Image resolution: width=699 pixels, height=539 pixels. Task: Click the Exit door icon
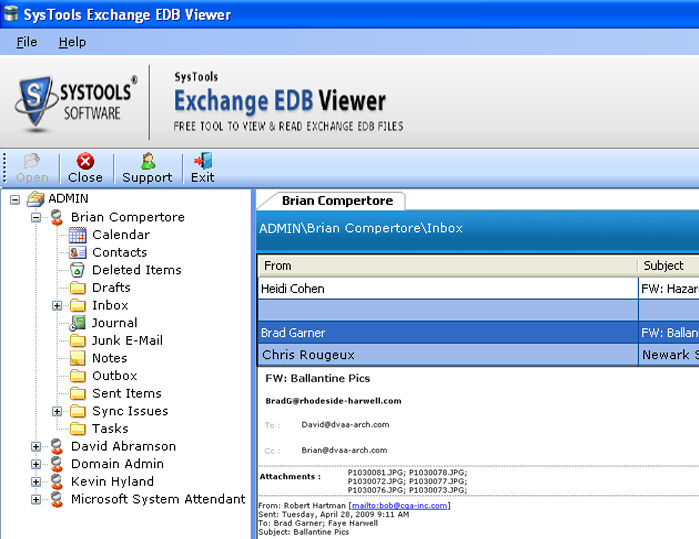(x=203, y=161)
